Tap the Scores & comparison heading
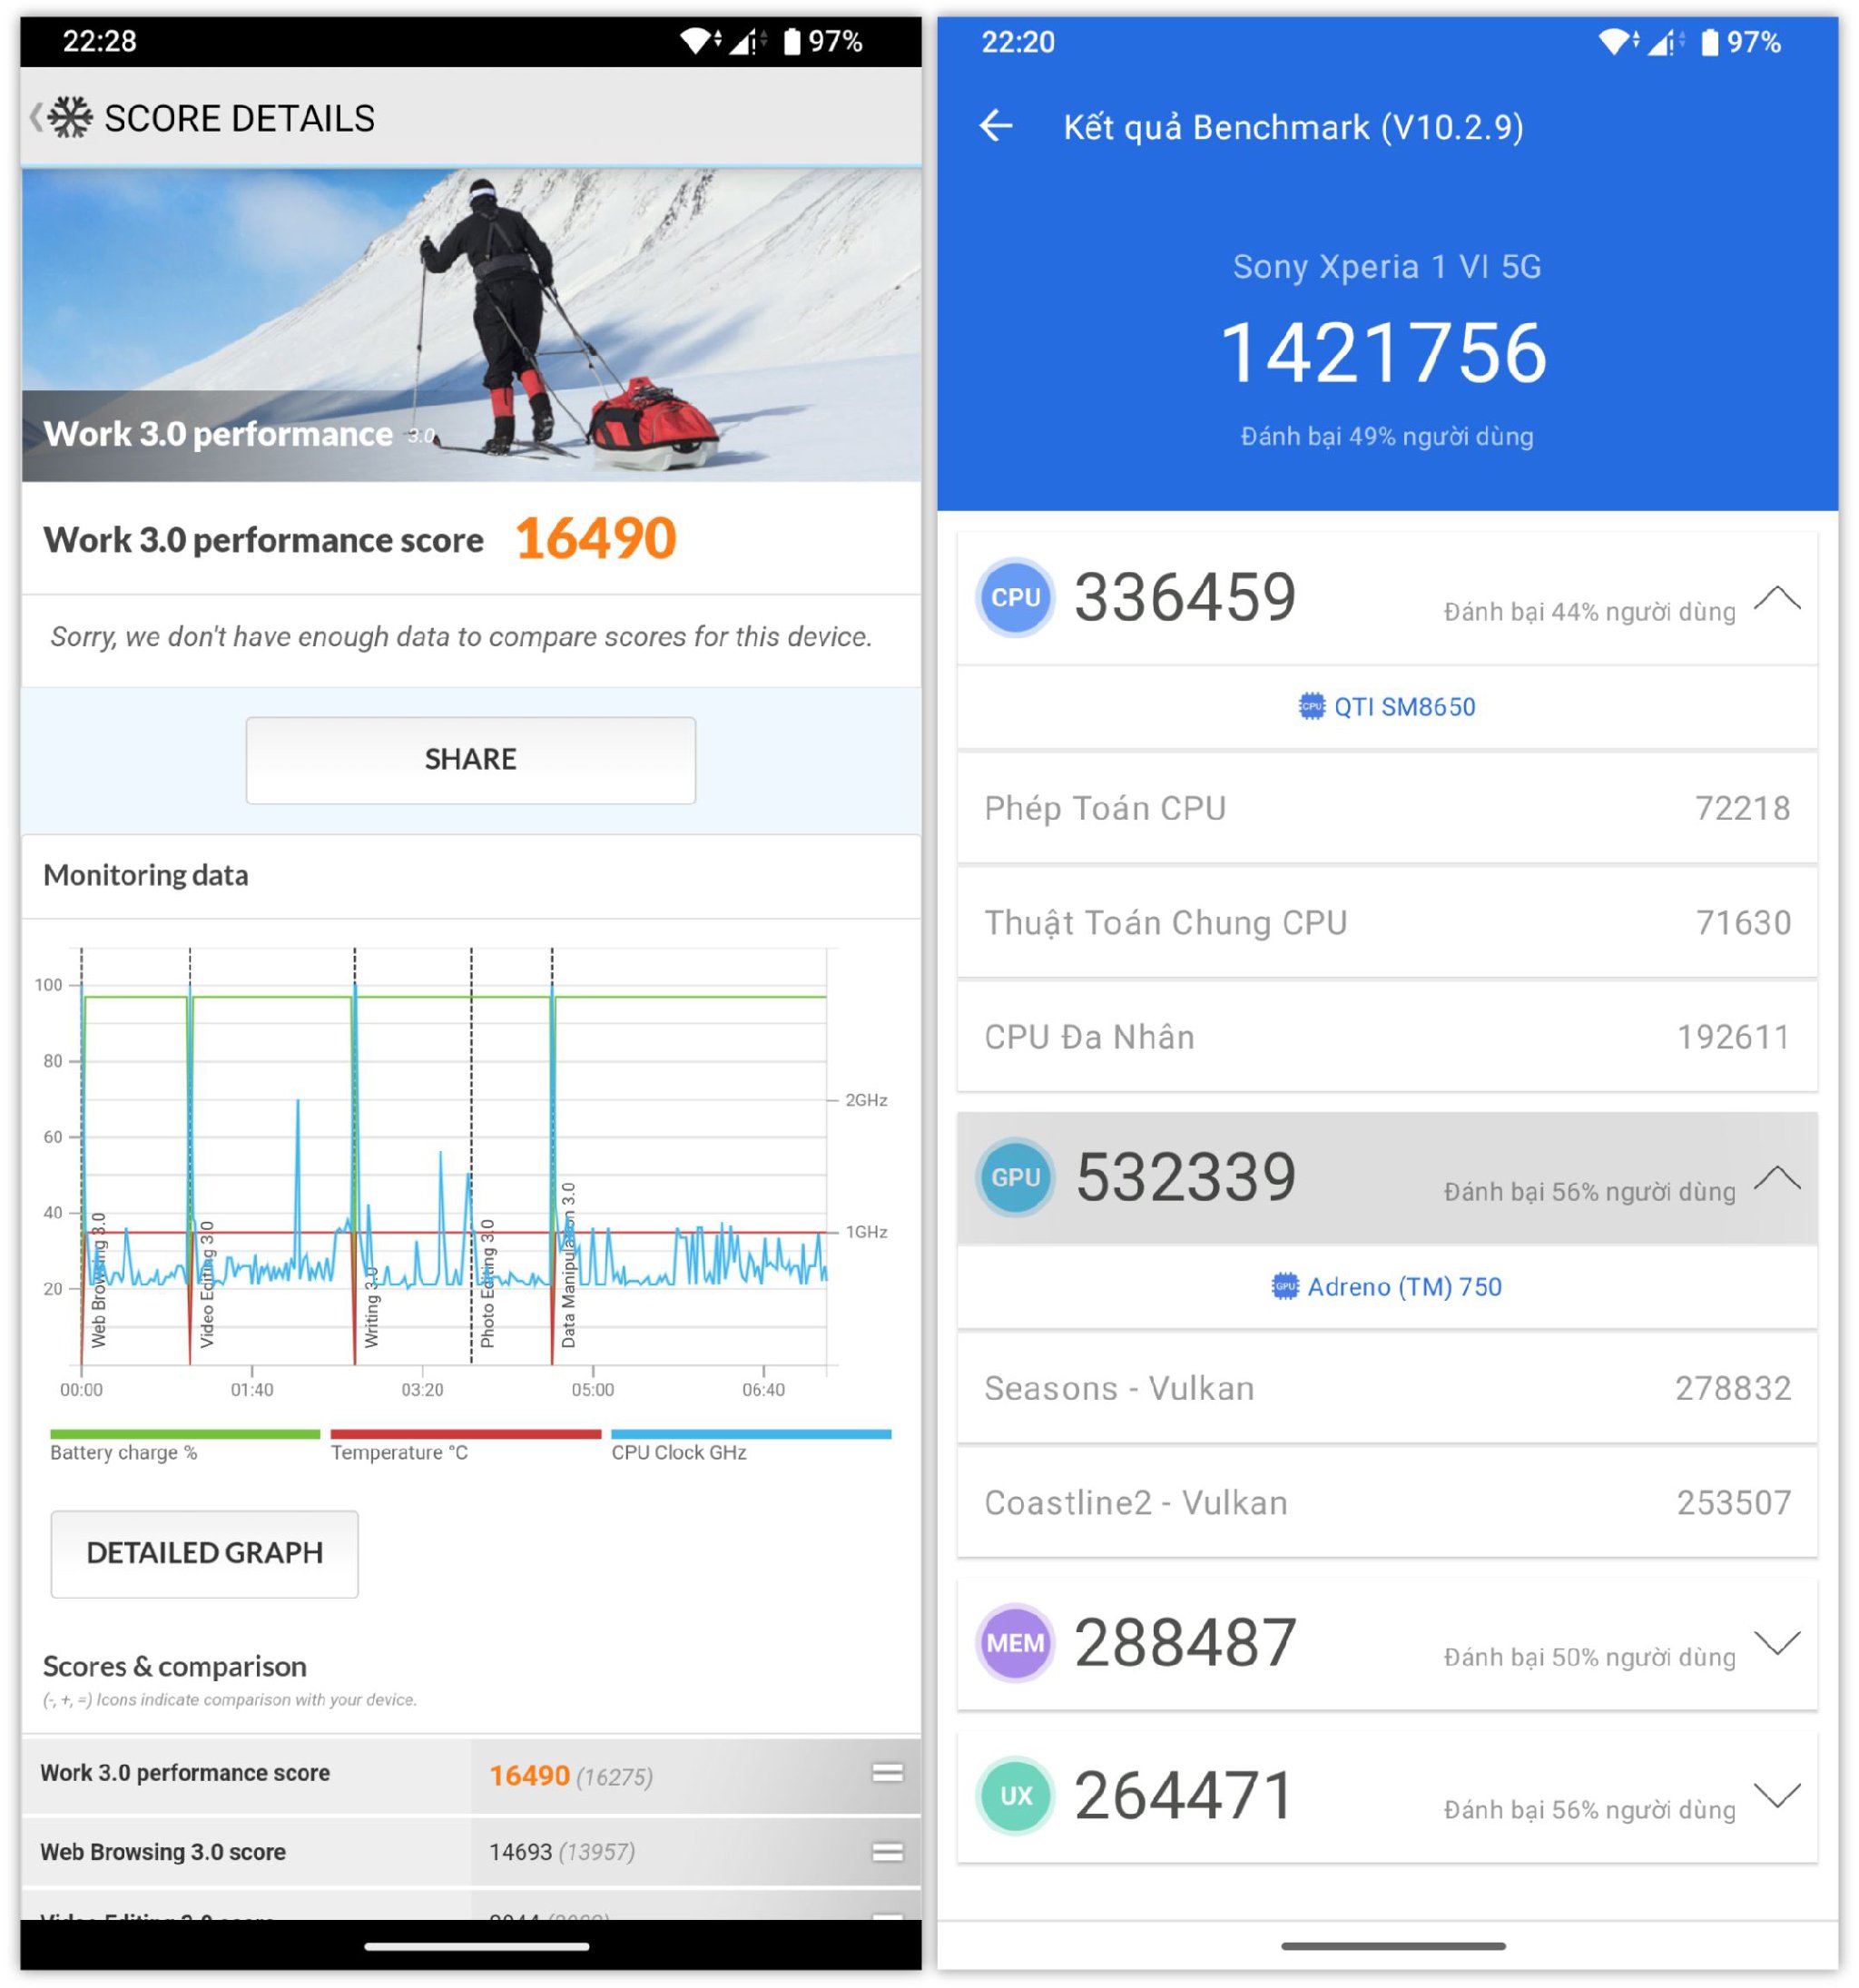Viewport: 1859px width, 1988px height. click(175, 1666)
